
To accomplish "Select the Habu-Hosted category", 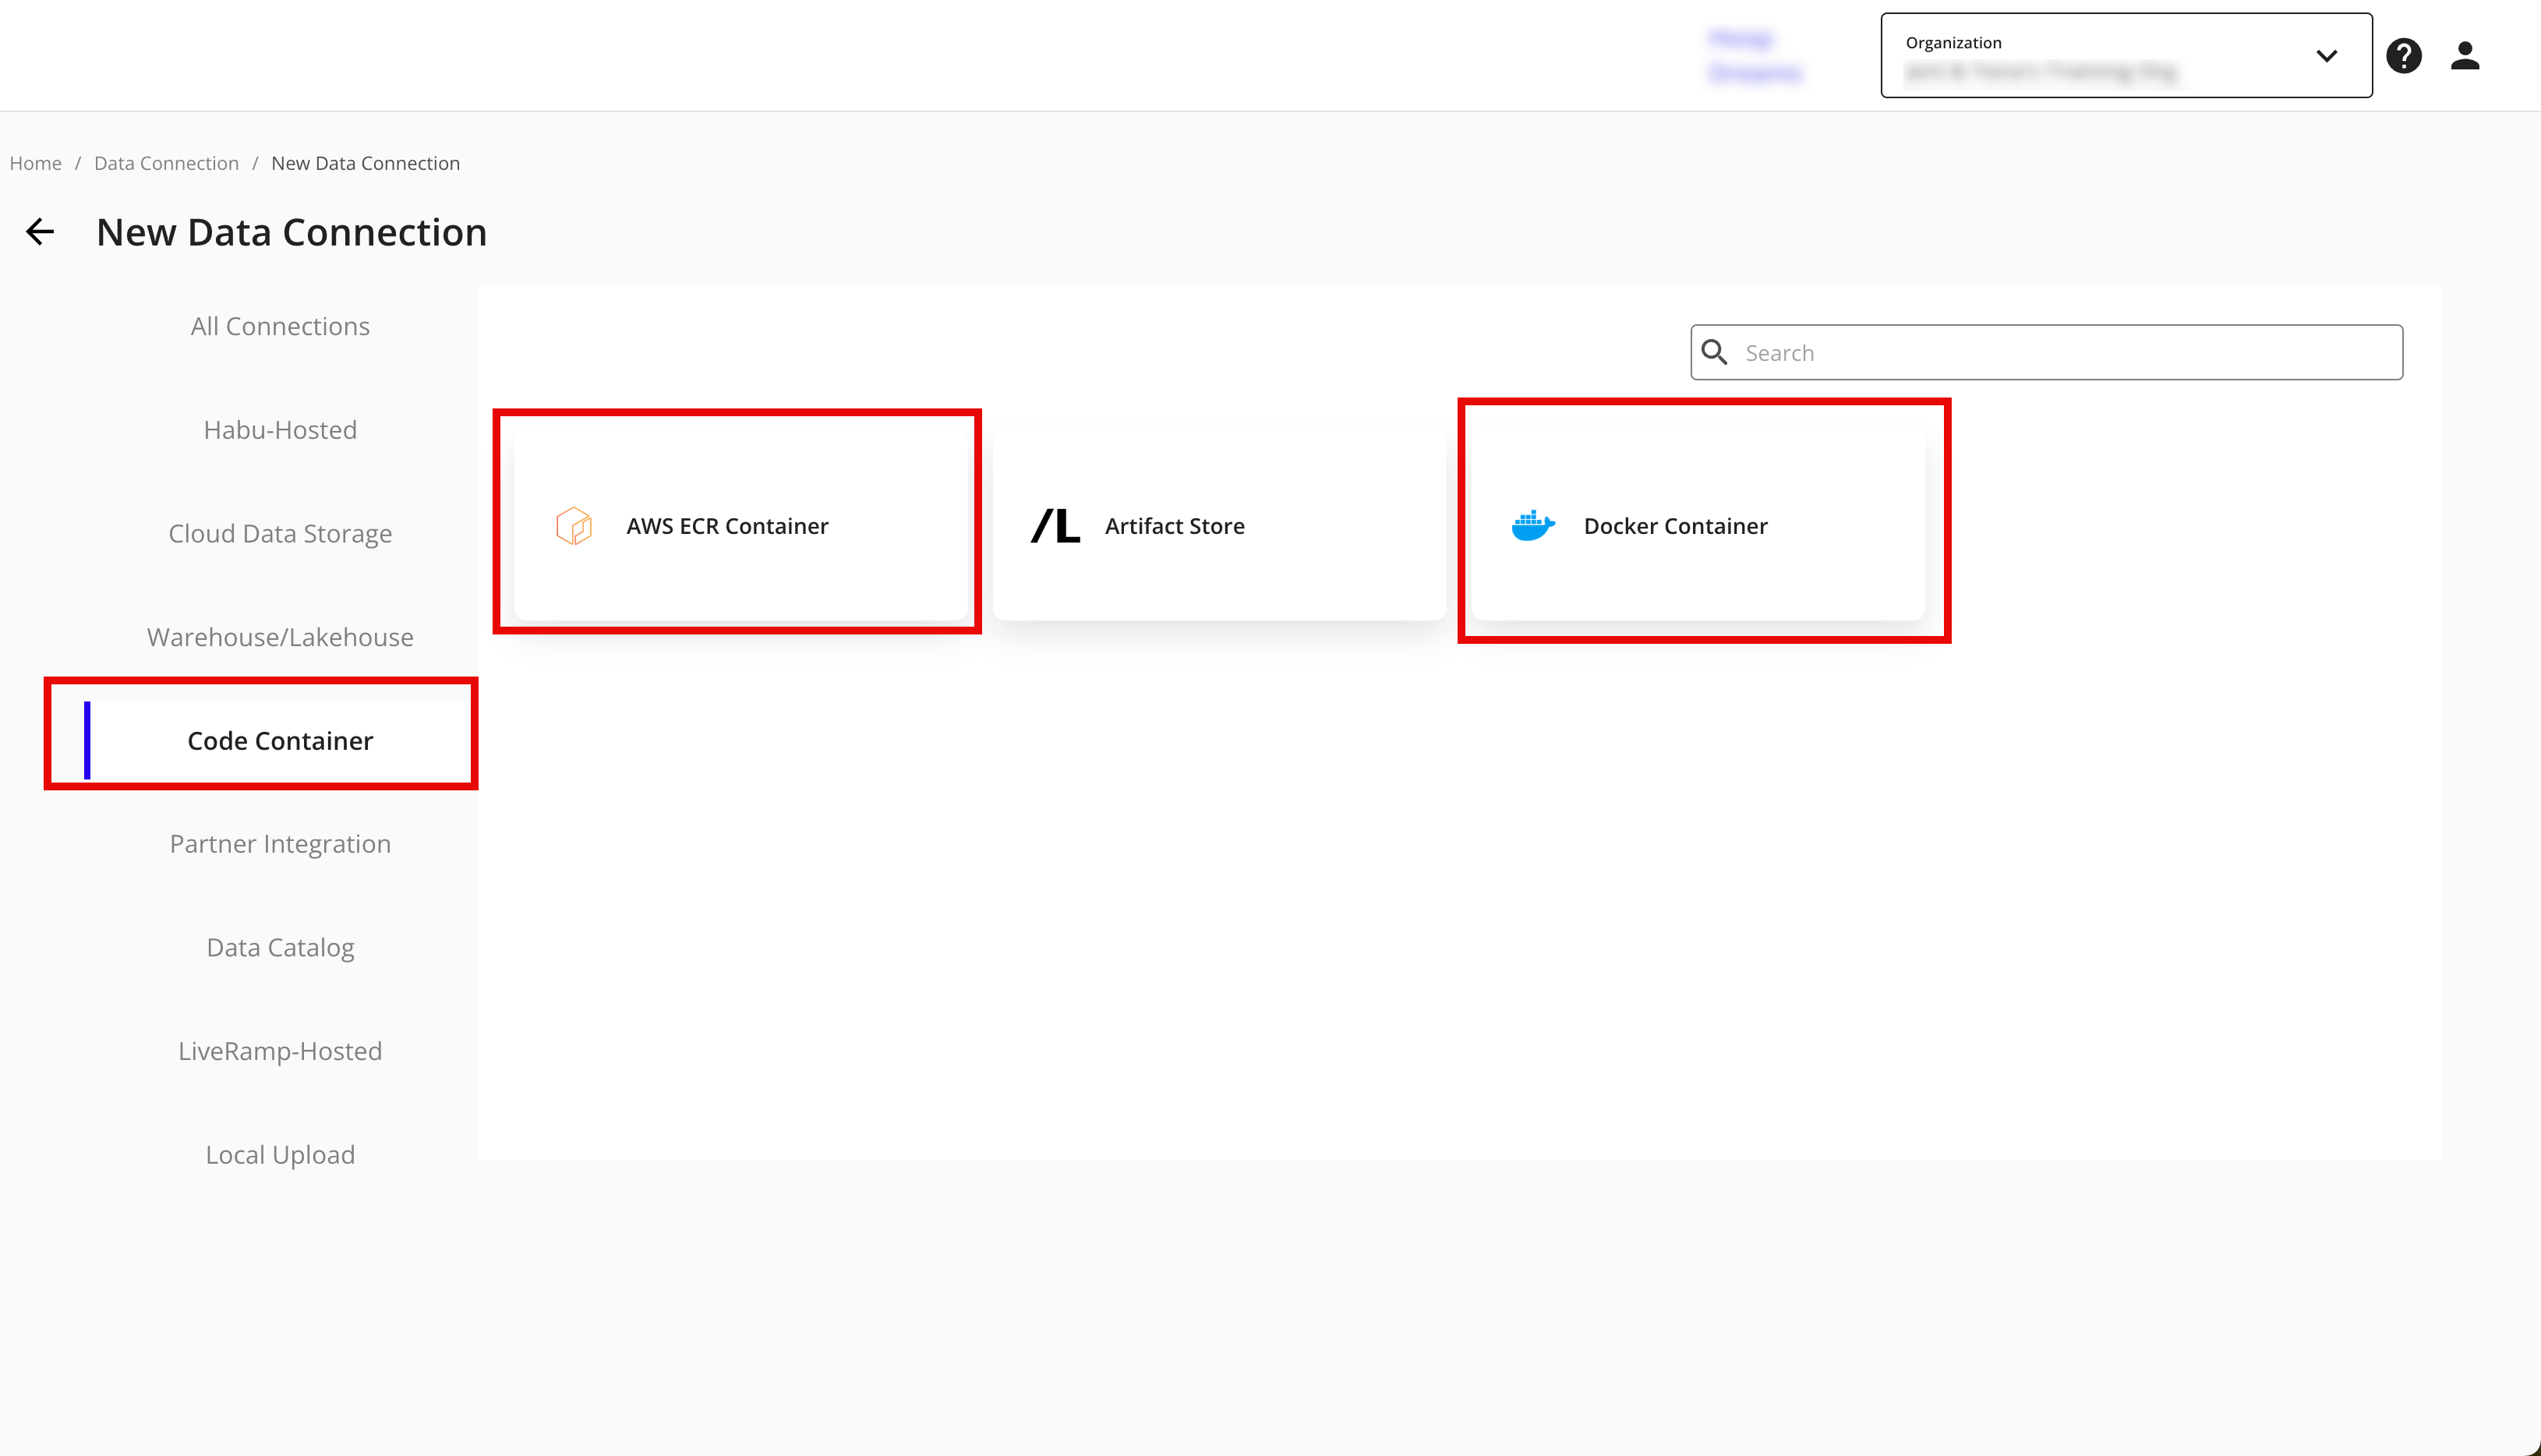I will (280, 430).
